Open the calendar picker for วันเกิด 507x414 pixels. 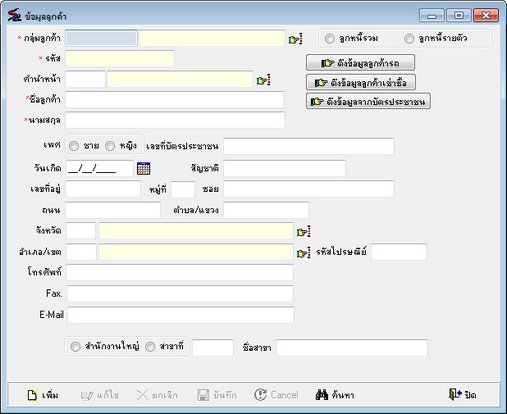(x=144, y=168)
